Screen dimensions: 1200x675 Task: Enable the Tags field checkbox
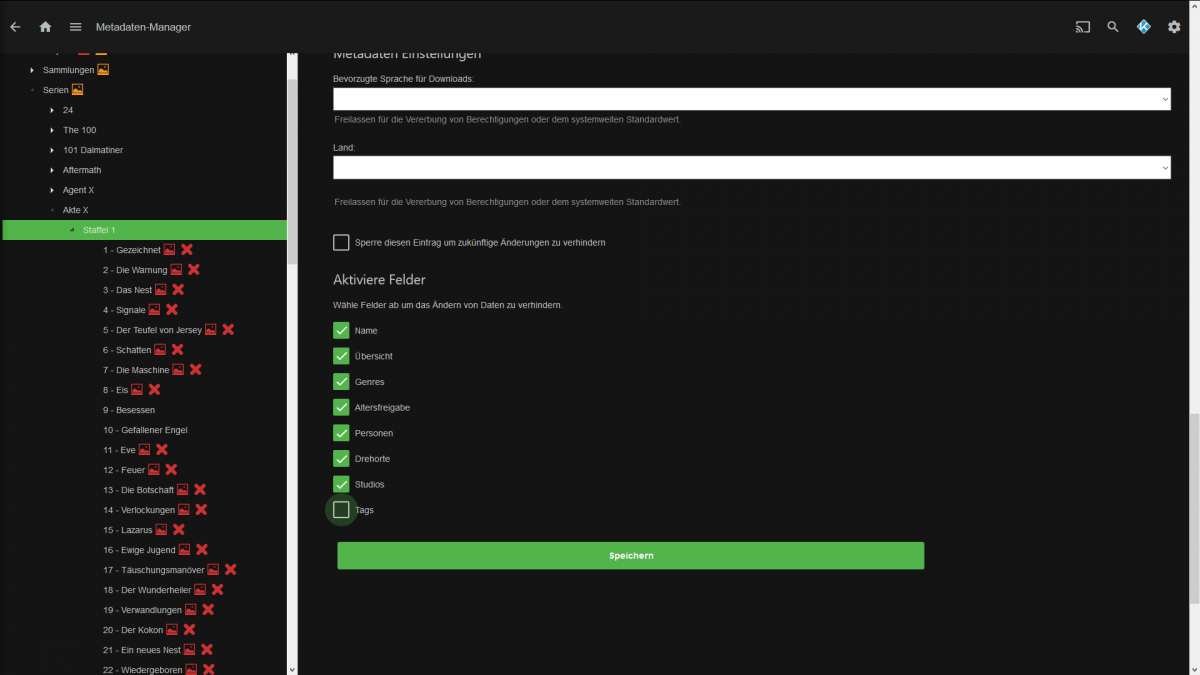[341, 510]
